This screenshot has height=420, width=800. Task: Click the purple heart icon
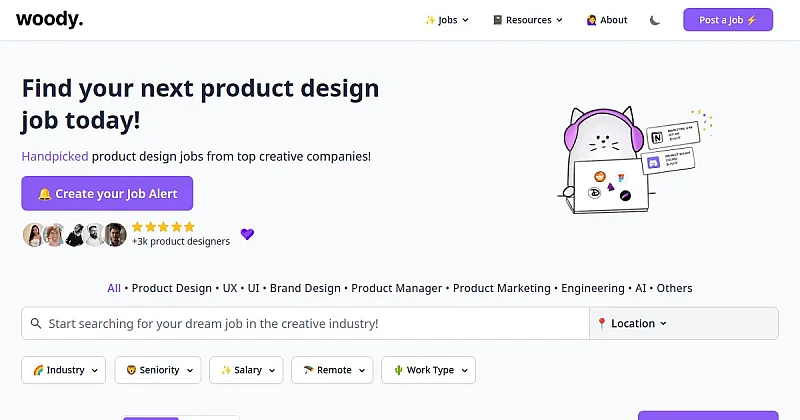pos(247,234)
